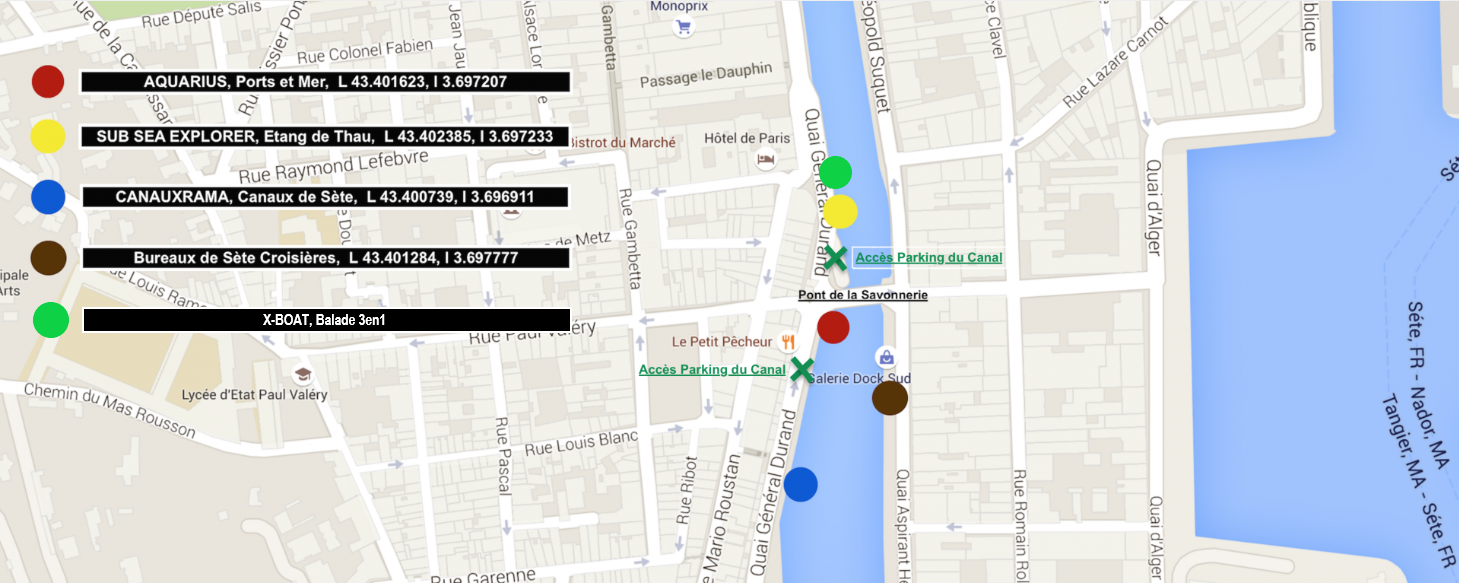Click the Rue Pascal street name
Image resolution: width=1459 pixels, height=583 pixels.
503,458
